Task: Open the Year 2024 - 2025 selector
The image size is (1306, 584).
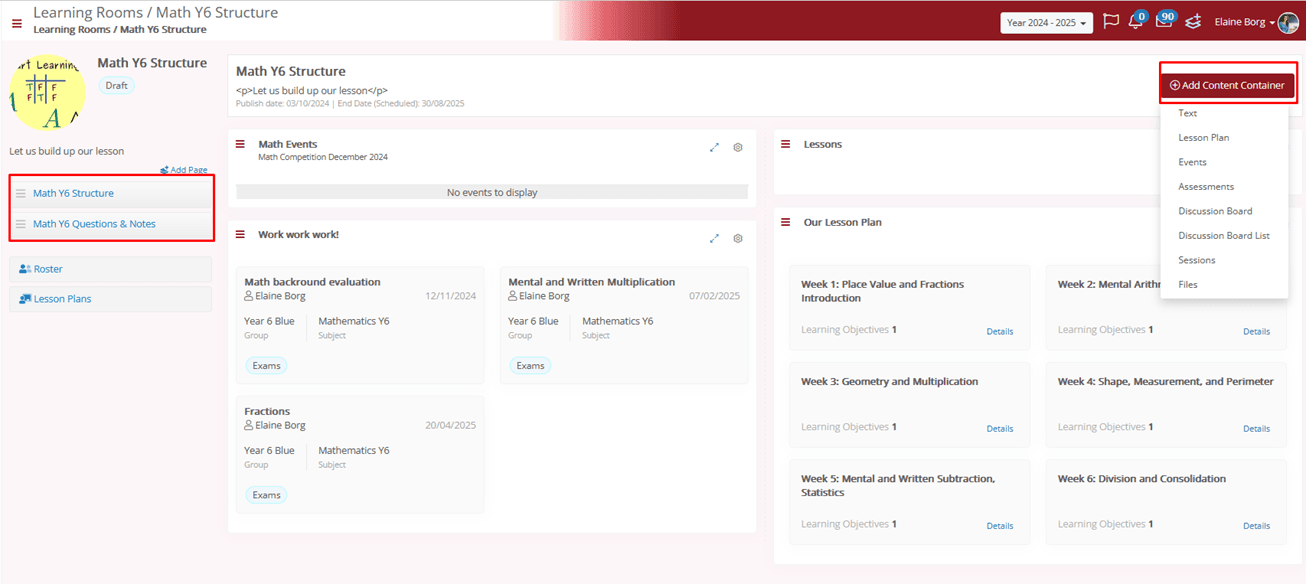Action: click(1046, 22)
